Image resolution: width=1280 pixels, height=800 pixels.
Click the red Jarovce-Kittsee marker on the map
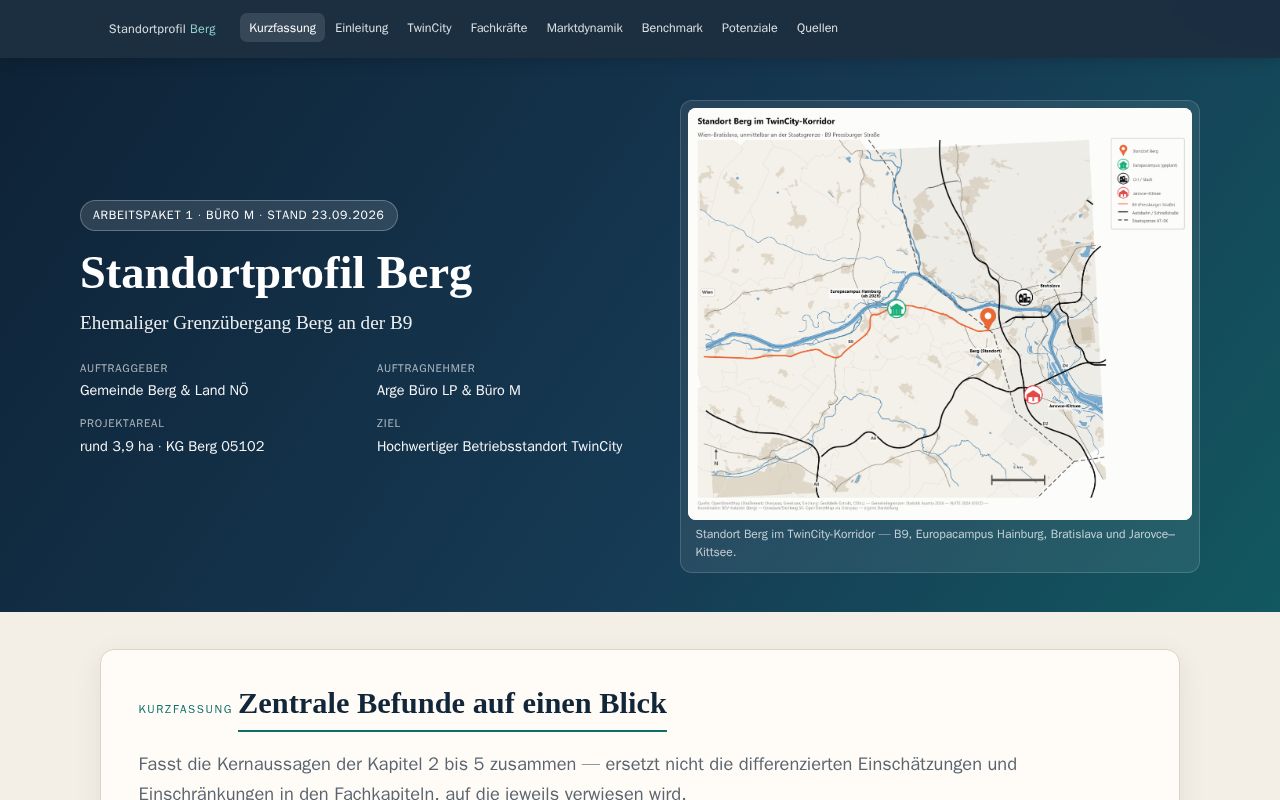1033,395
